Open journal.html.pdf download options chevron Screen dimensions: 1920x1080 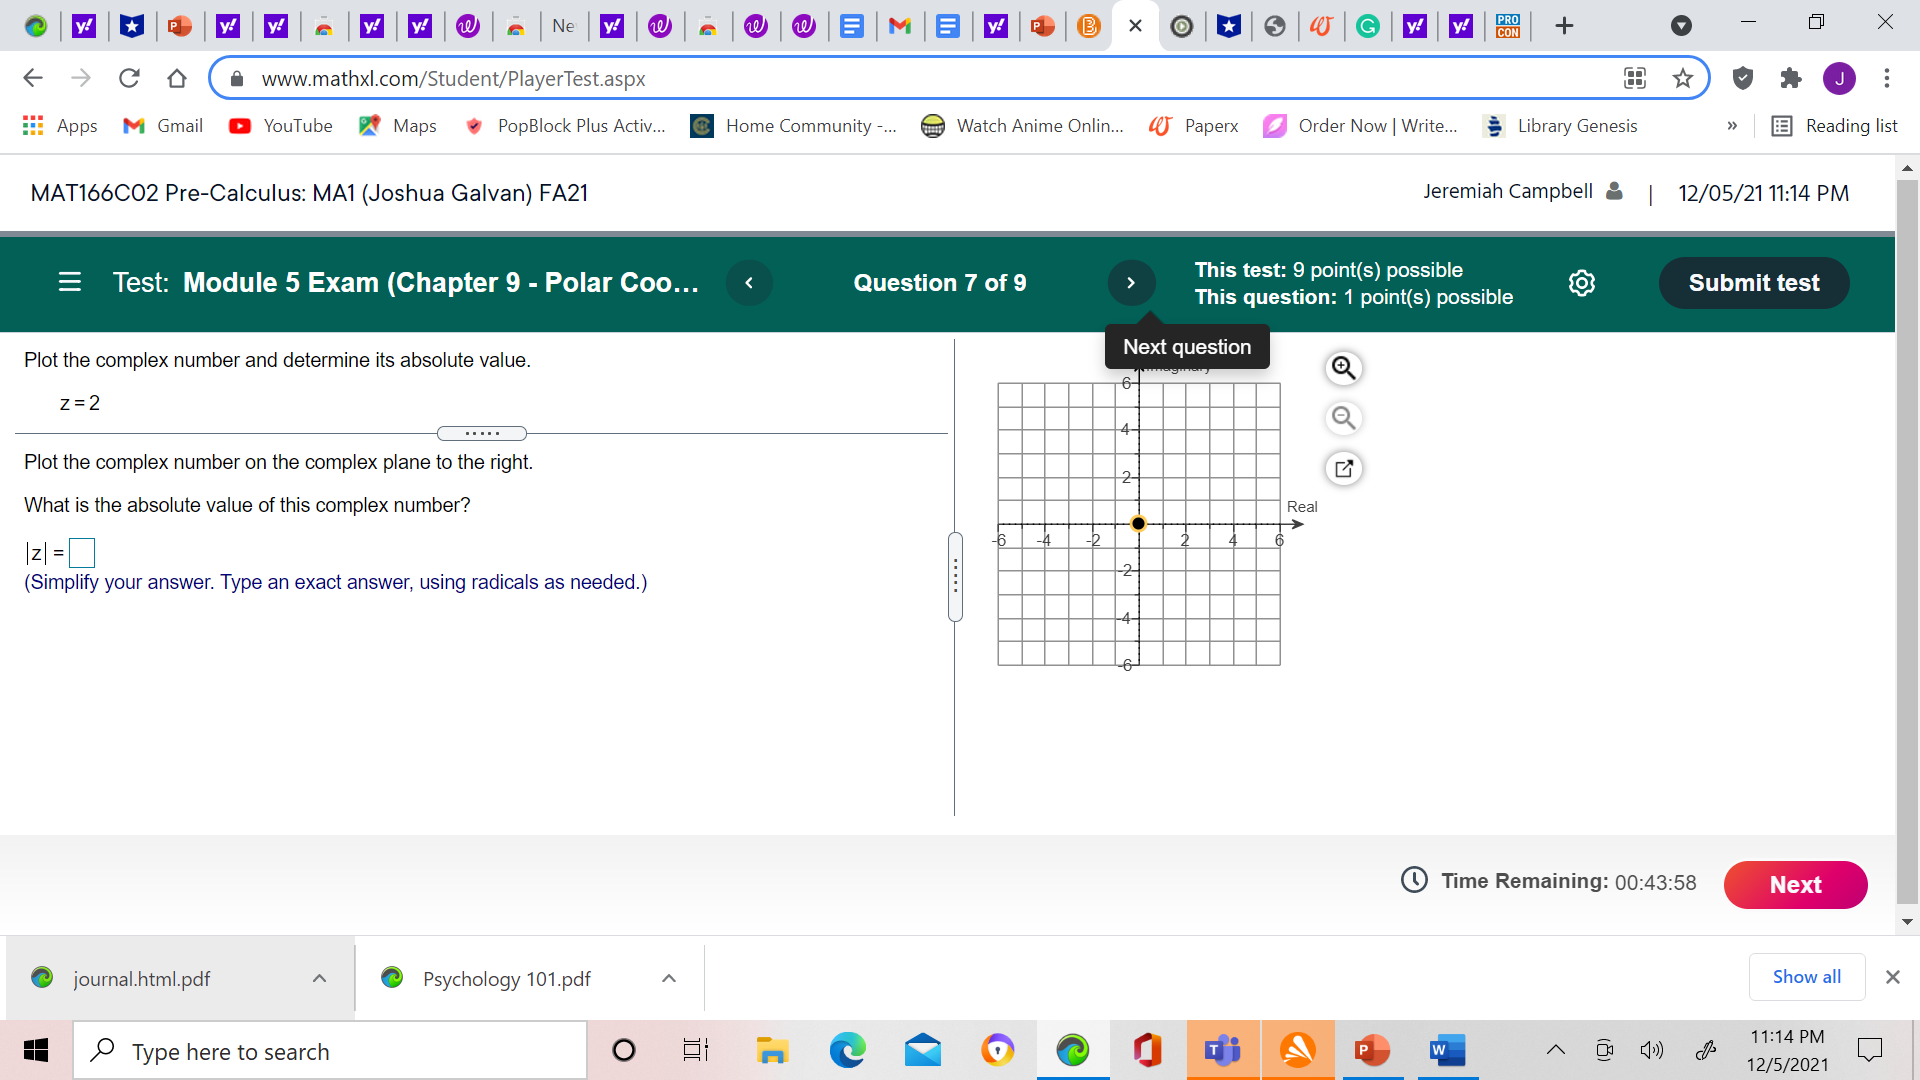(319, 978)
